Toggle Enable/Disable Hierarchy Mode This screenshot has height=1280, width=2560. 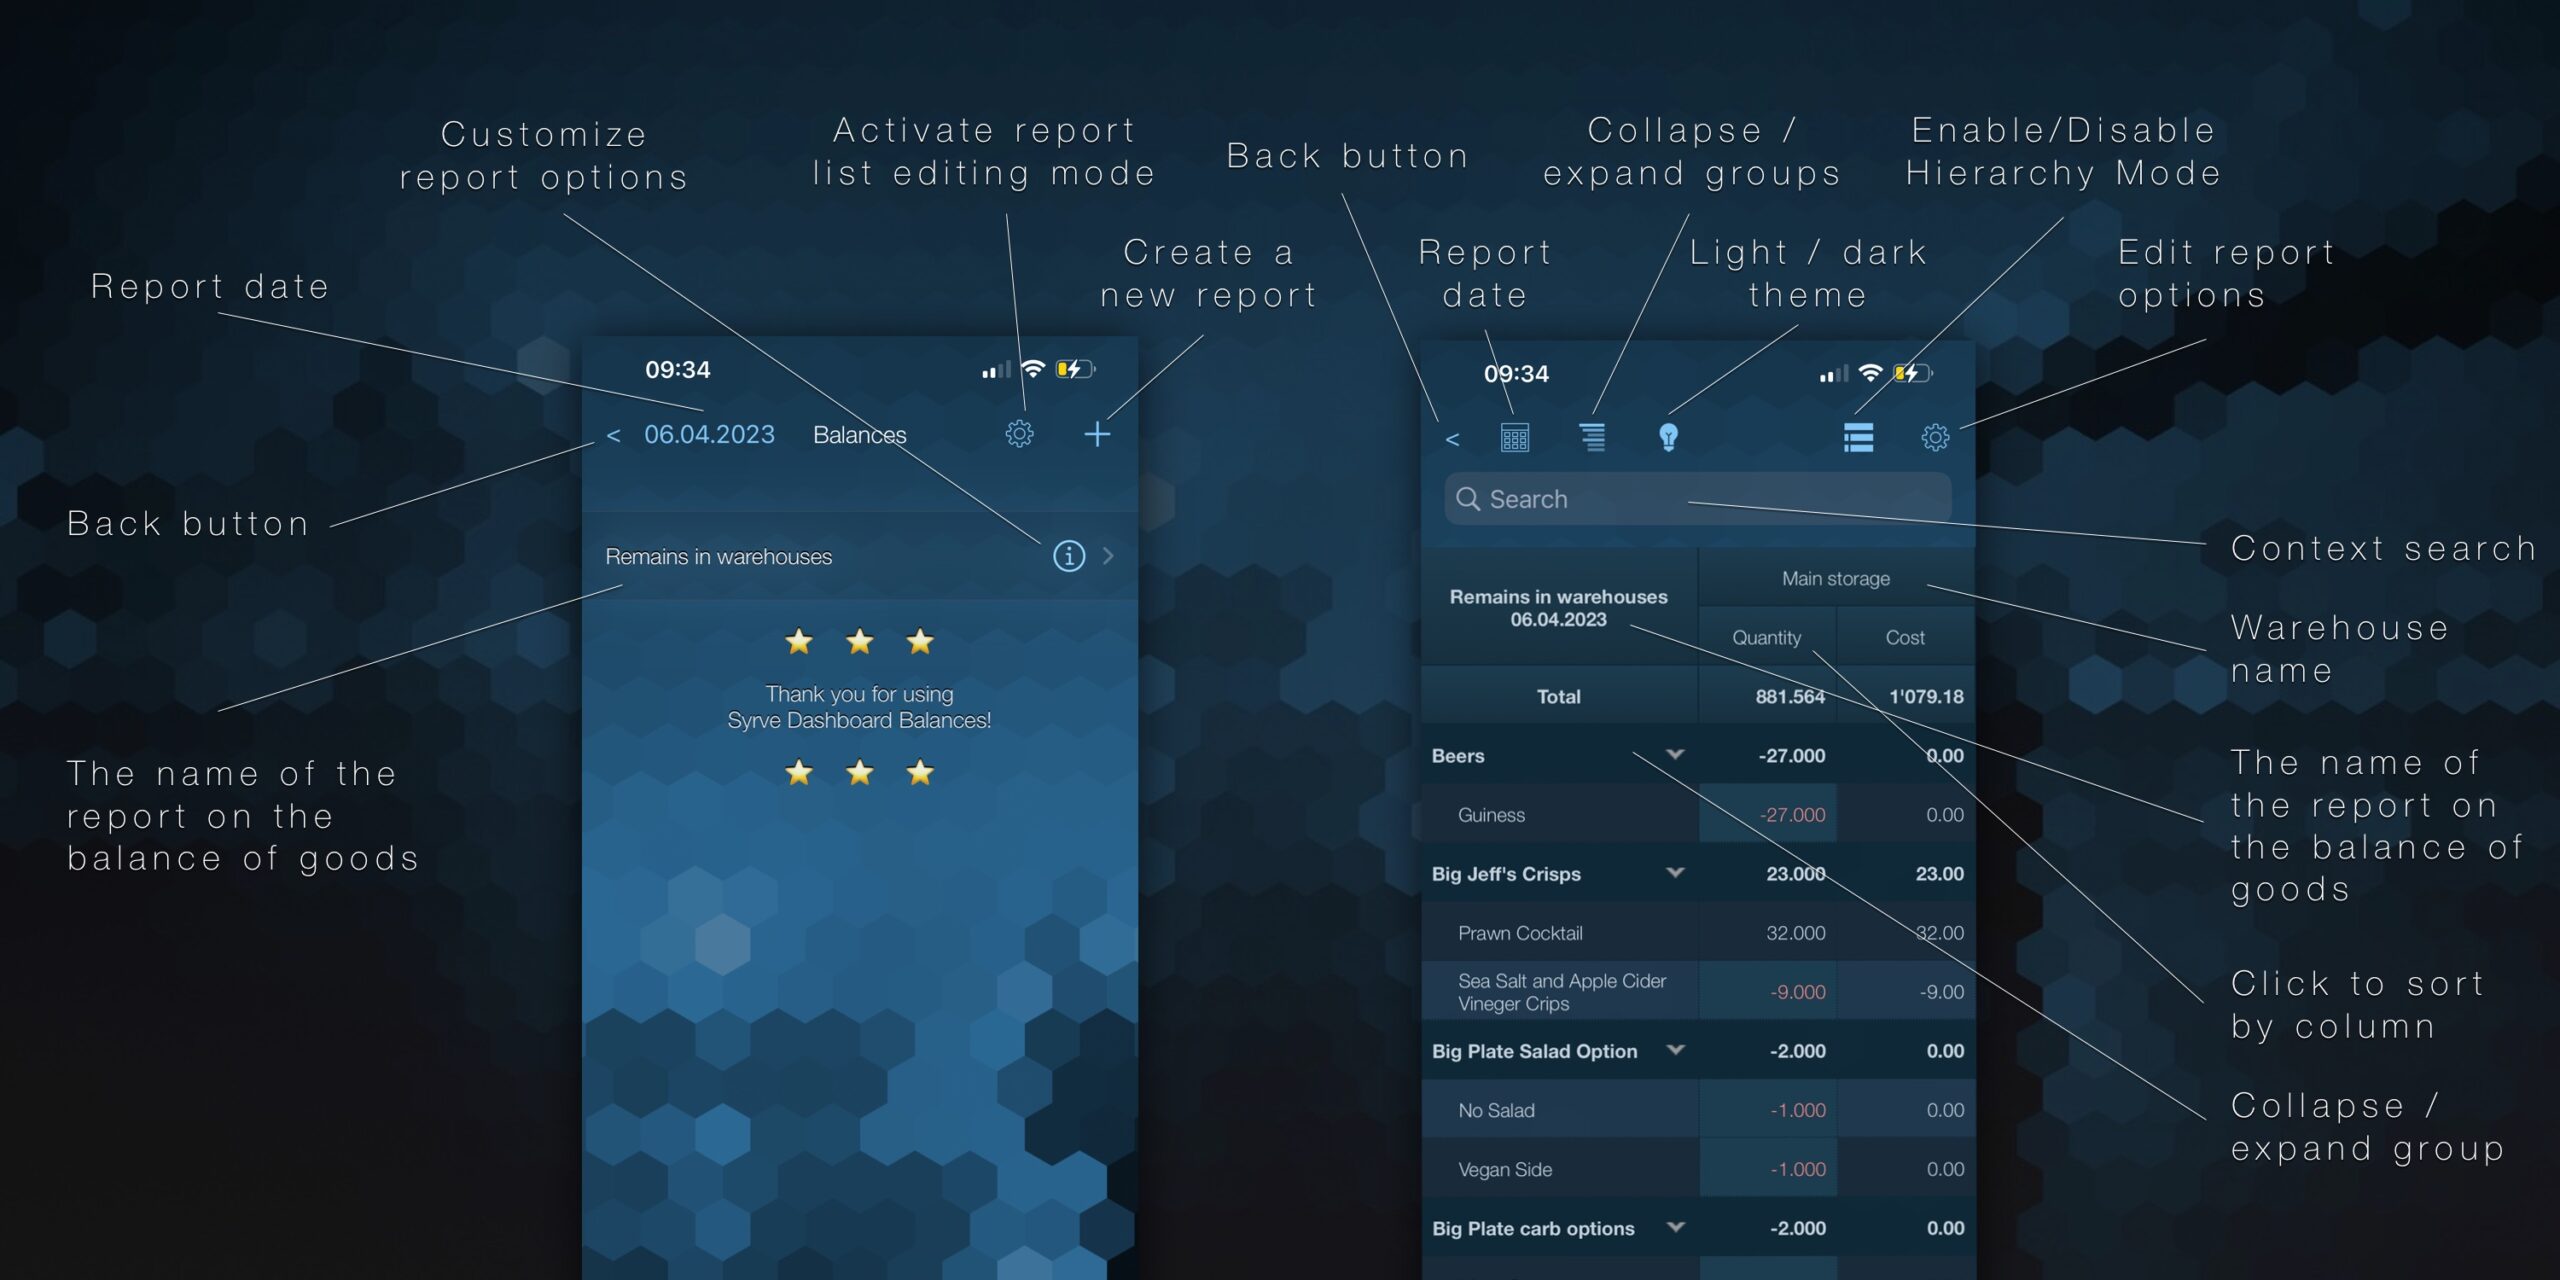(1858, 436)
